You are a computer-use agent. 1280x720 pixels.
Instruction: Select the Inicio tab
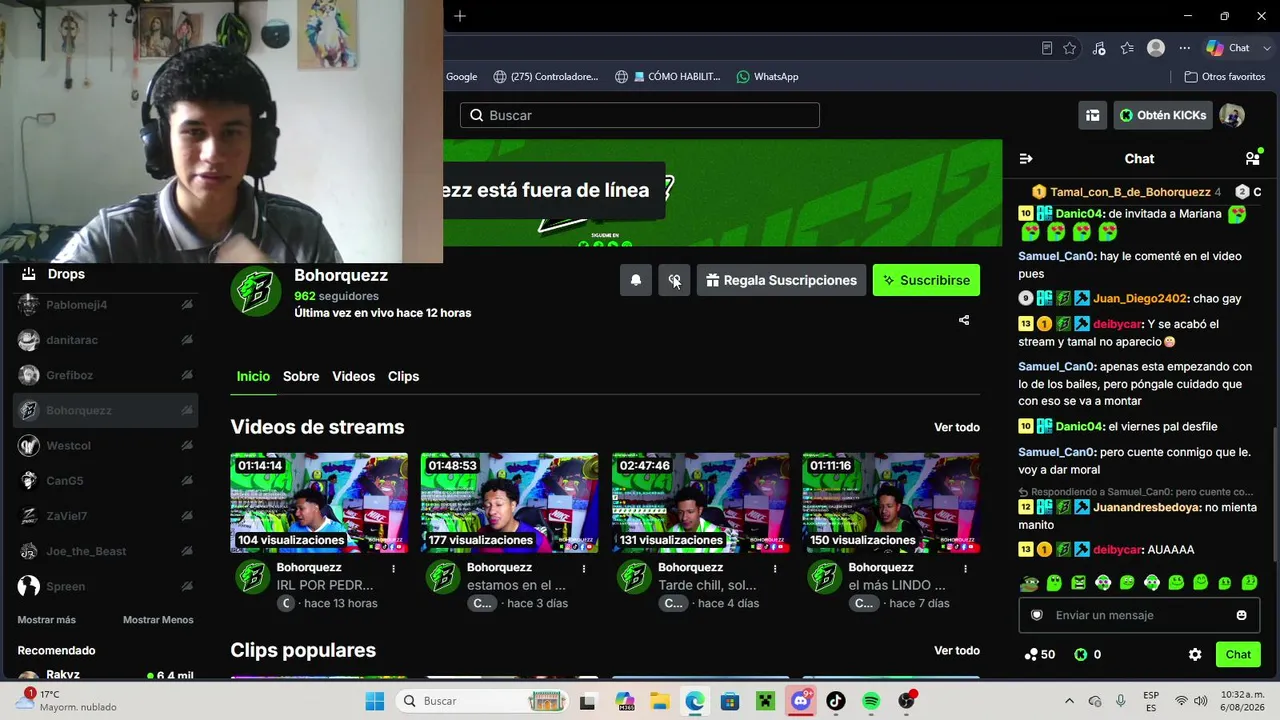click(x=253, y=376)
